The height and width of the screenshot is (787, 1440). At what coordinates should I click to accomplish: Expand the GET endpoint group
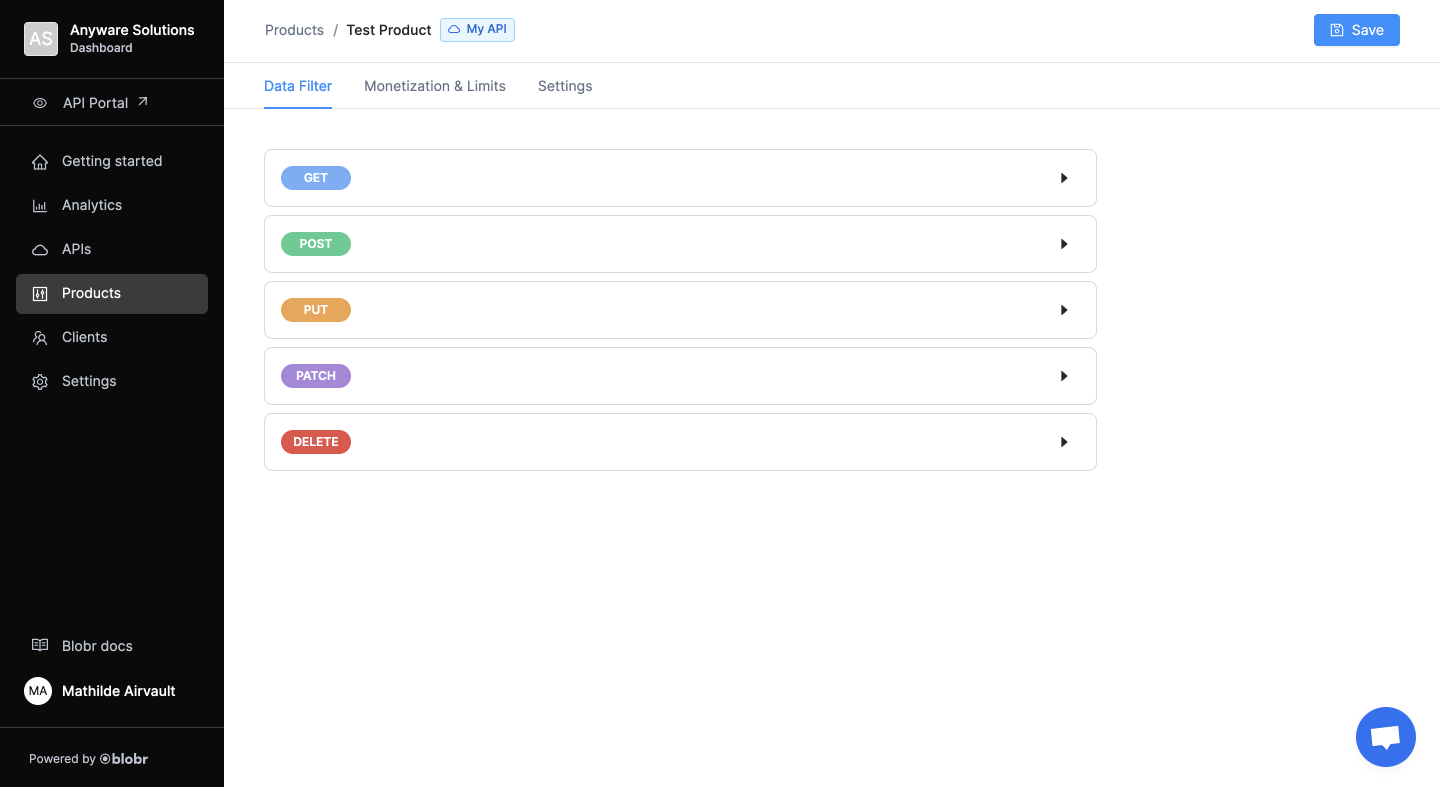(x=1063, y=177)
